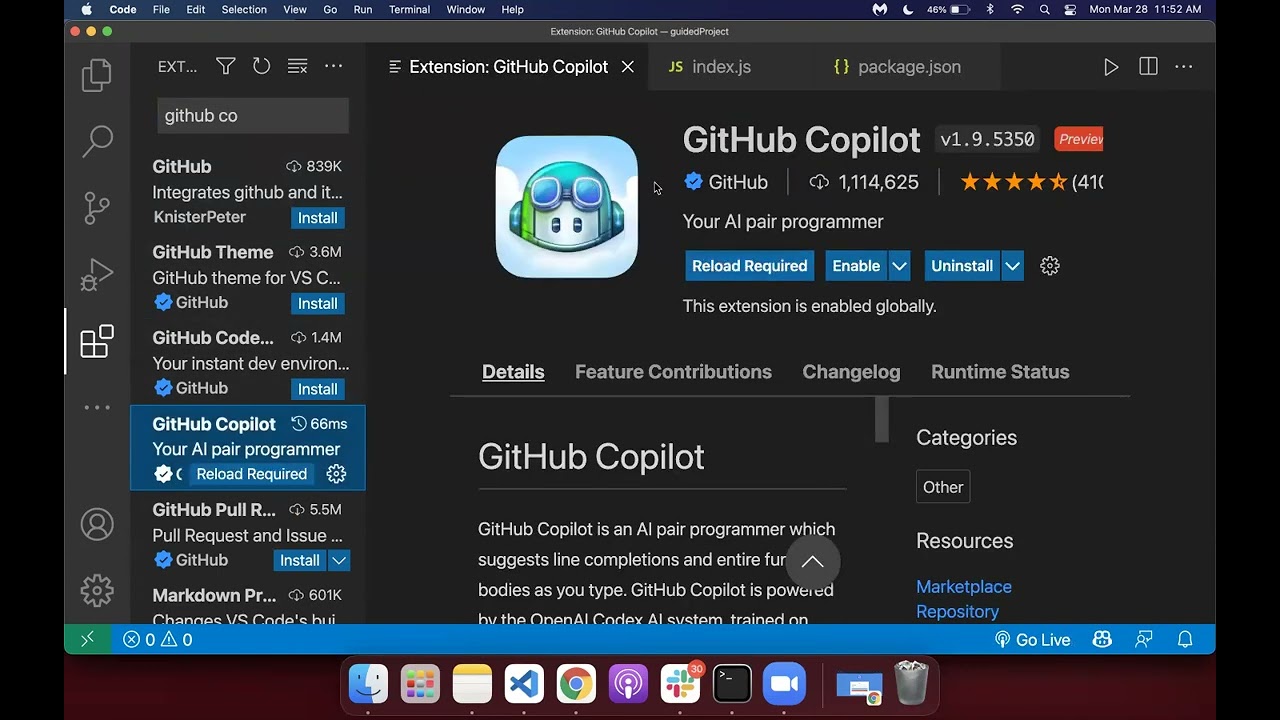Expand Install dropdown for GitHub Pull Requests

[339, 560]
